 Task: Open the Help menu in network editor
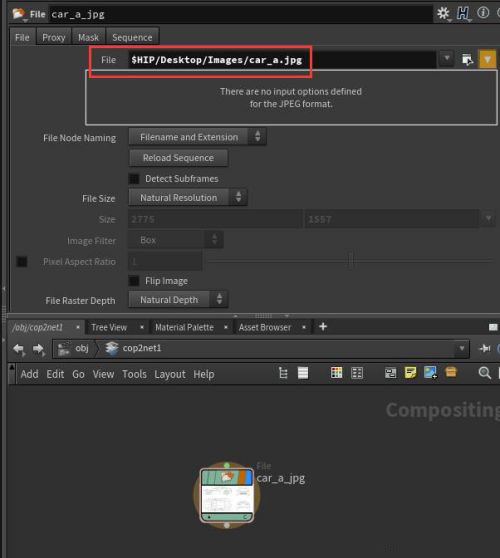pyautogui.click(x=204, y=374)
